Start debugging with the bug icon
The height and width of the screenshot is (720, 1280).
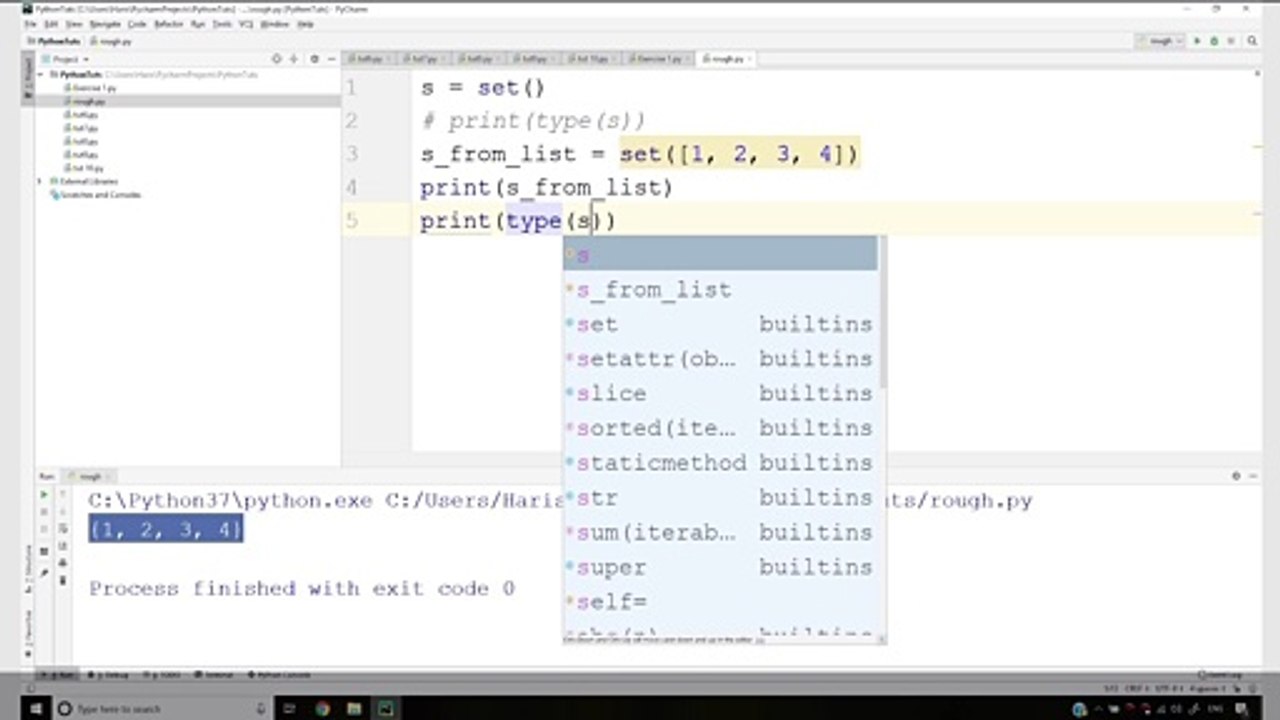[1214, 41]
